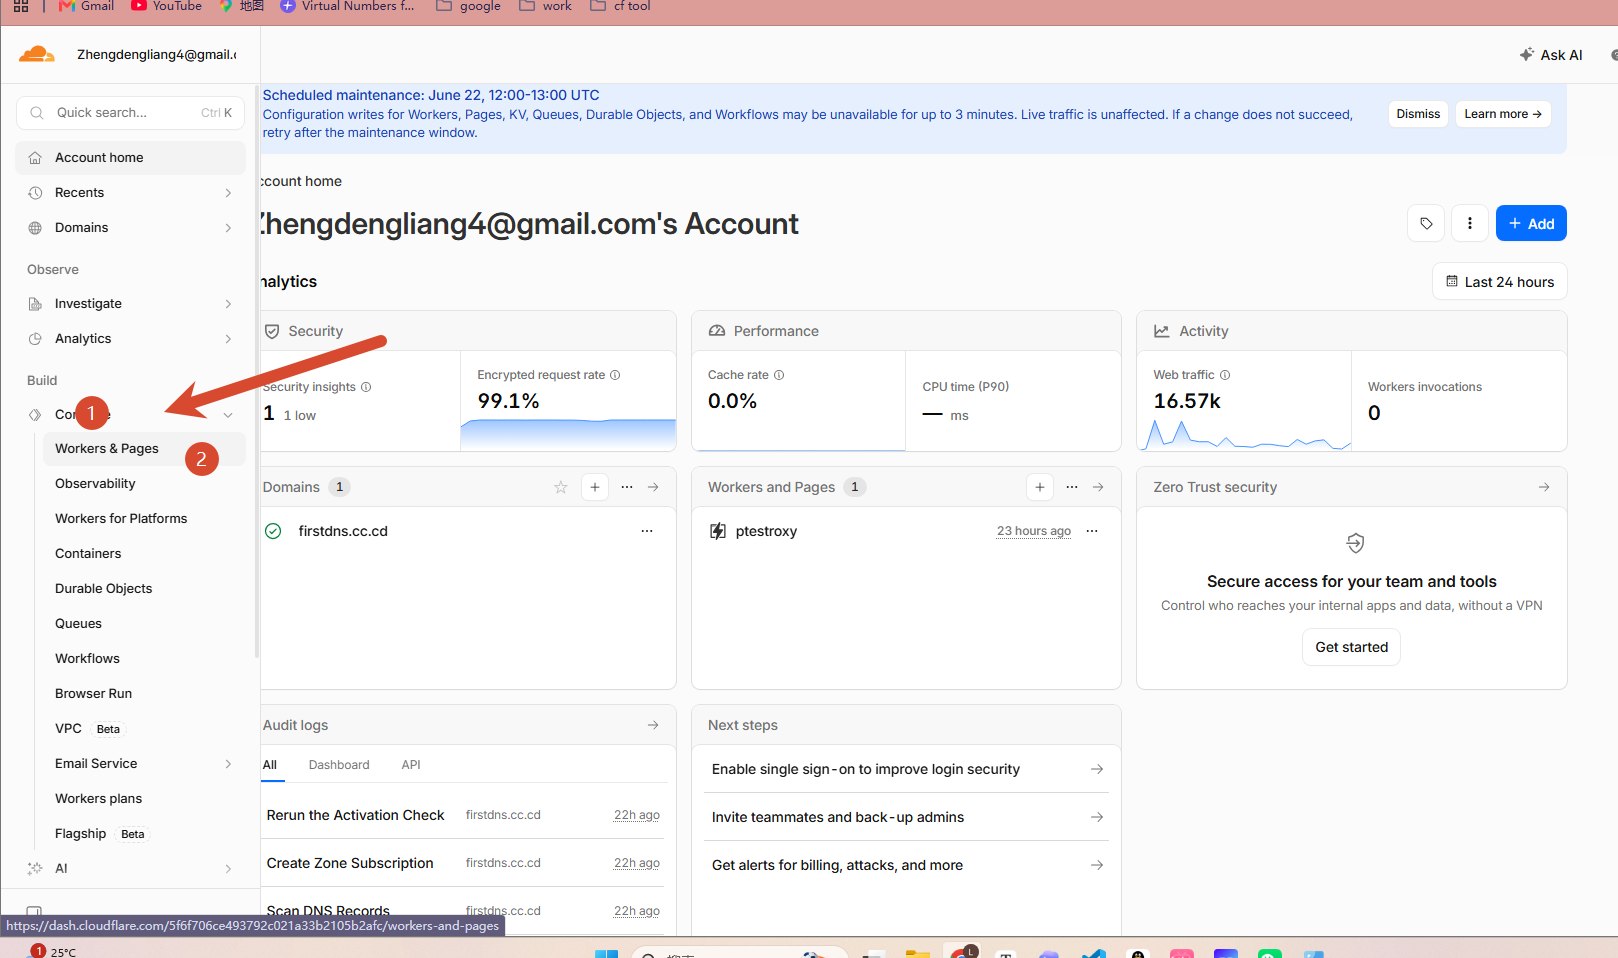Screen dimensions: 1618x958
Task: Switch to the API audit log tab
Action: click(x=411, y=765)
